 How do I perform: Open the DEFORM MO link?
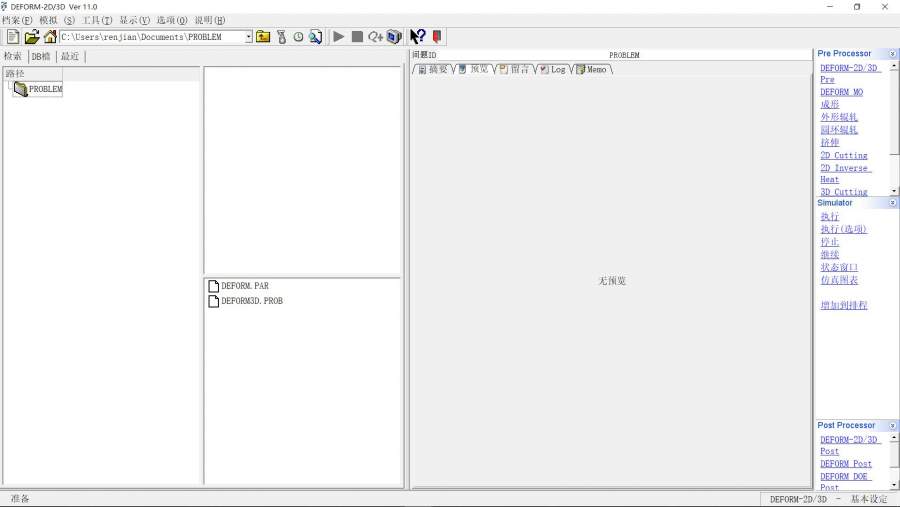click(841, 92)
